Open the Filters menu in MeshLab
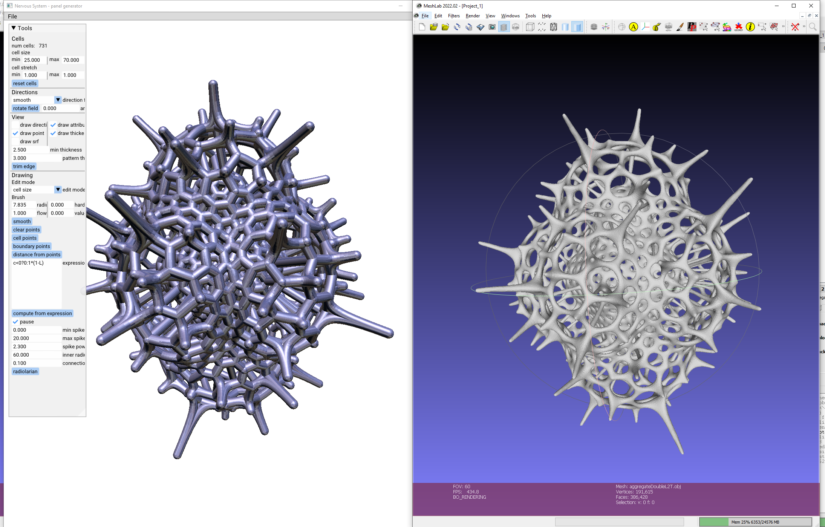Image resolution: width=825 pixels, height=527 pixels. [x=454, y=16]
